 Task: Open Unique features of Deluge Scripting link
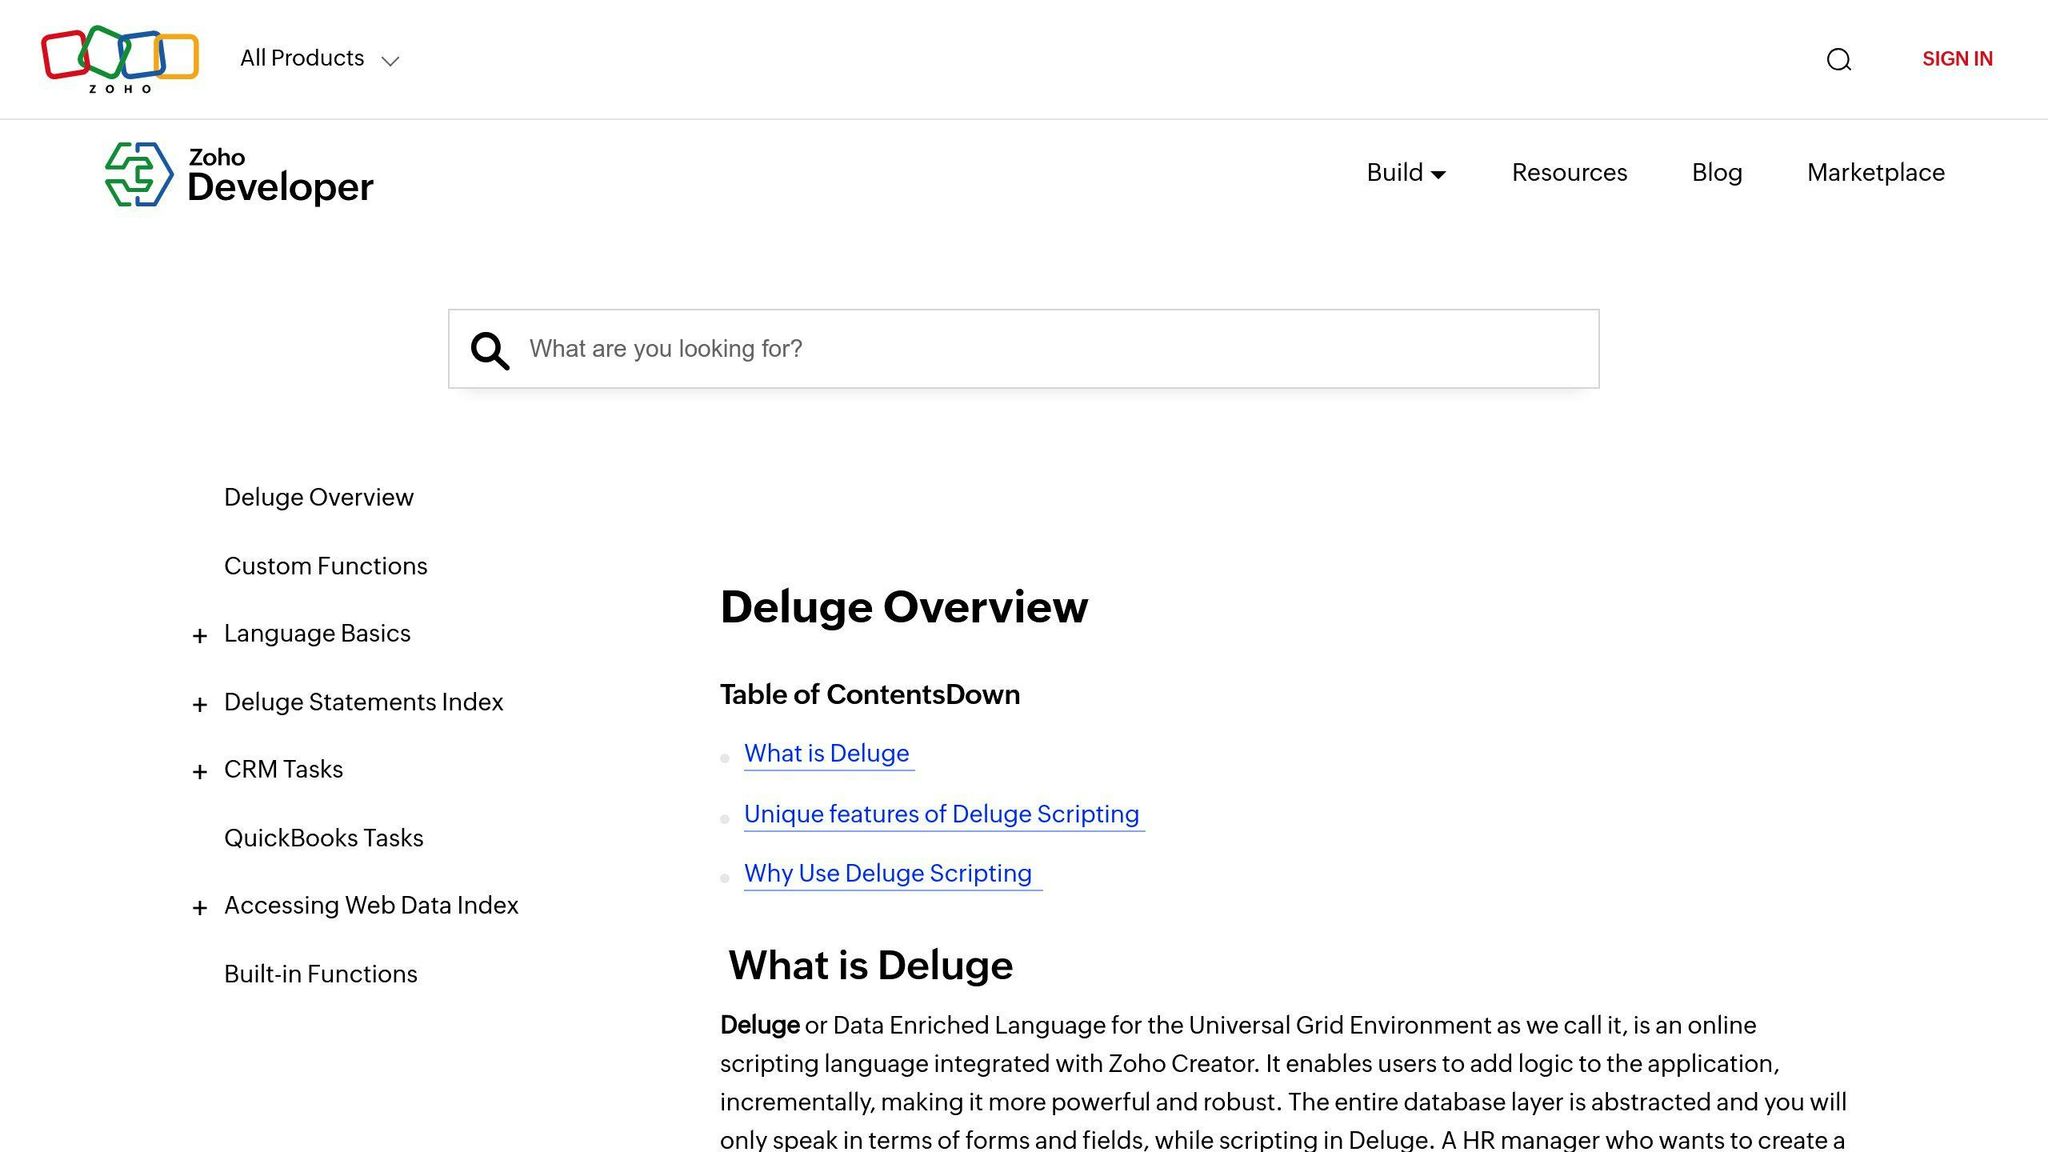pos(941,814)
